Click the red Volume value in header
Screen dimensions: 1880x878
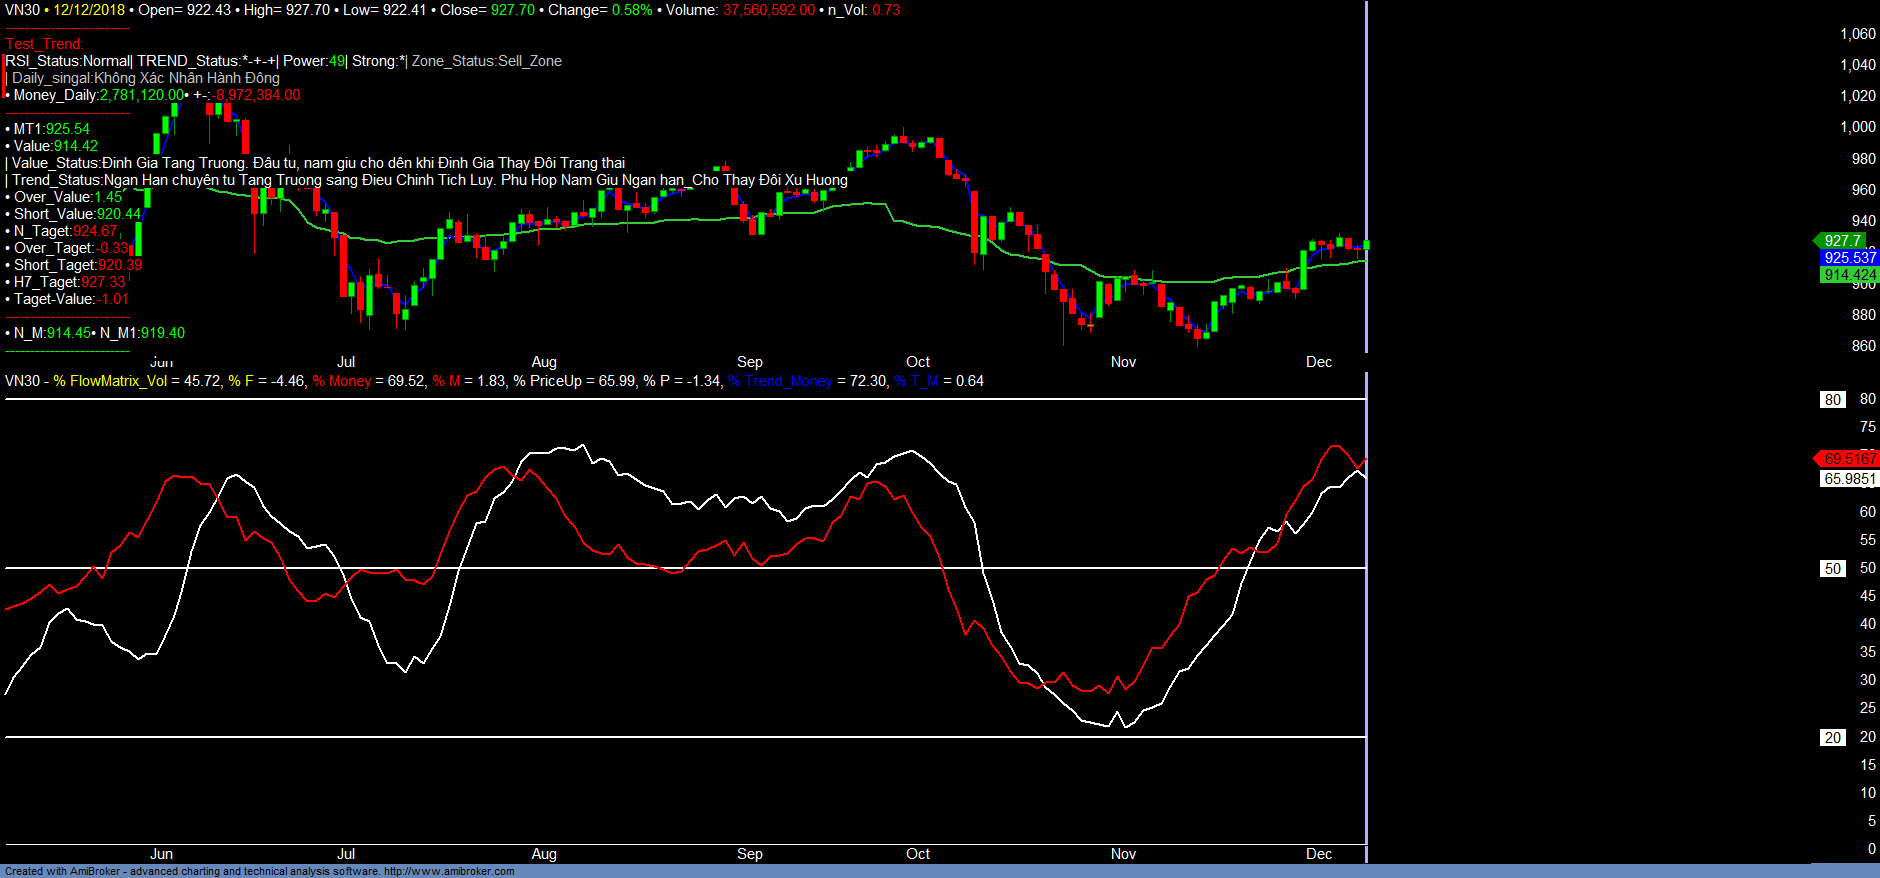tap(768, 10)
